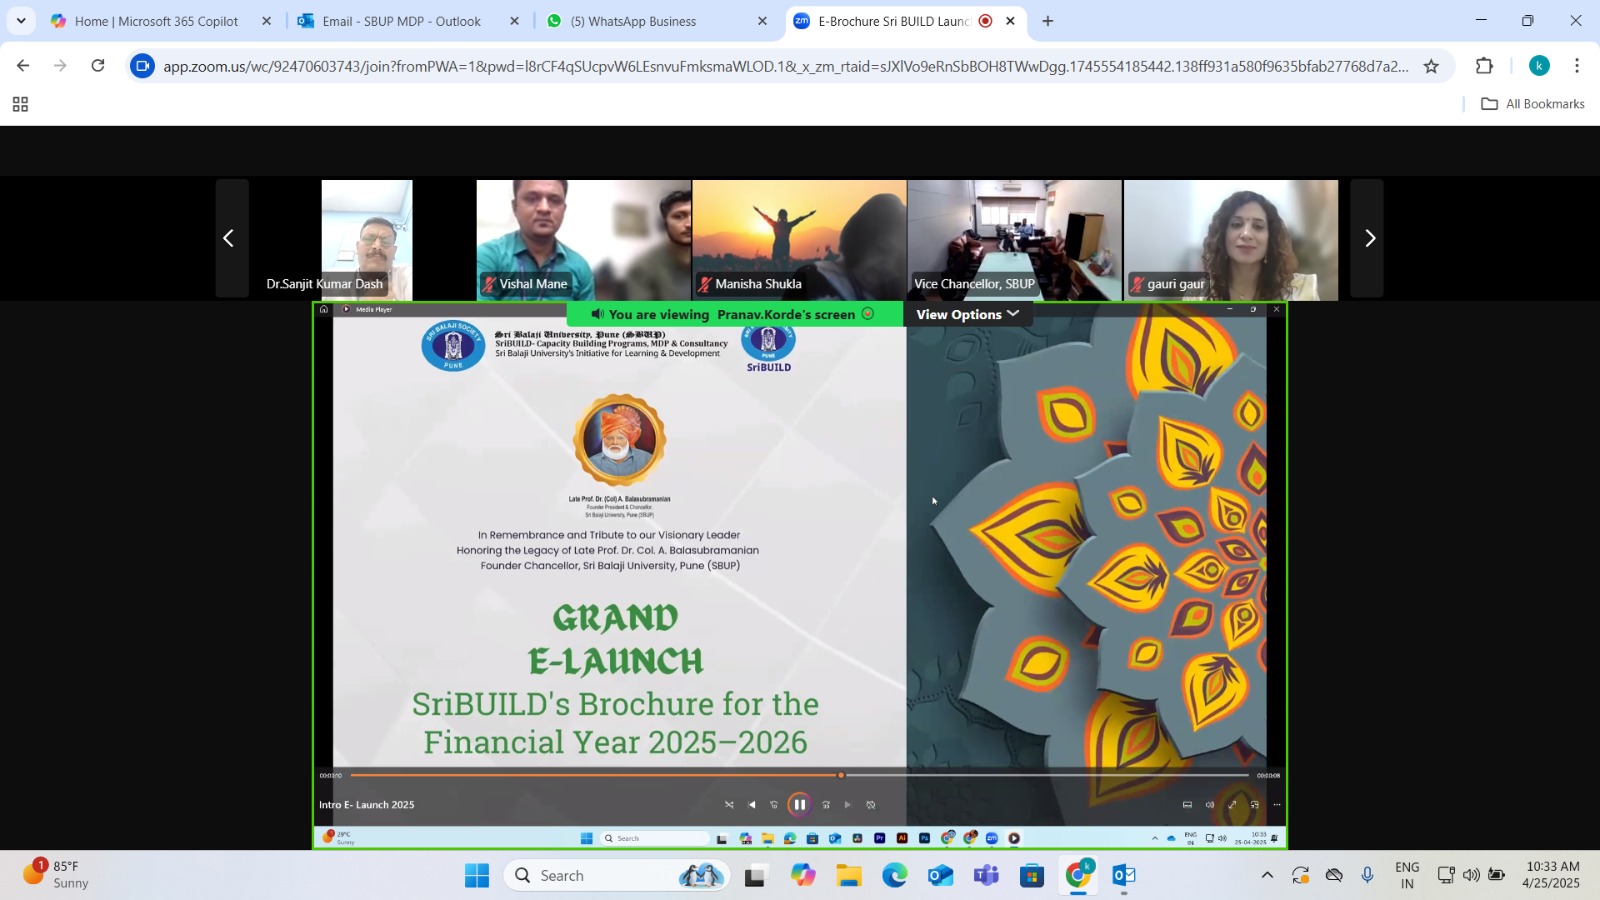
Task: Show hidden system tray icons
Action: pyautogui.click(x=1267, y=875)
